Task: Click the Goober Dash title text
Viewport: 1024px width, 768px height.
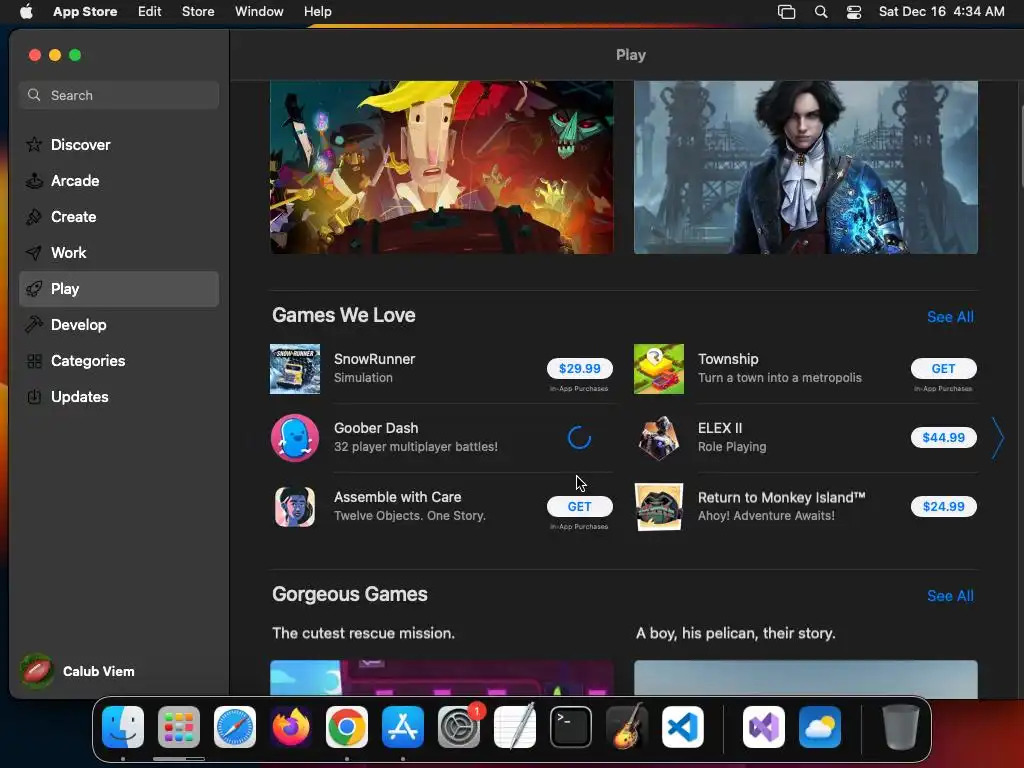Action: (376, 428)
